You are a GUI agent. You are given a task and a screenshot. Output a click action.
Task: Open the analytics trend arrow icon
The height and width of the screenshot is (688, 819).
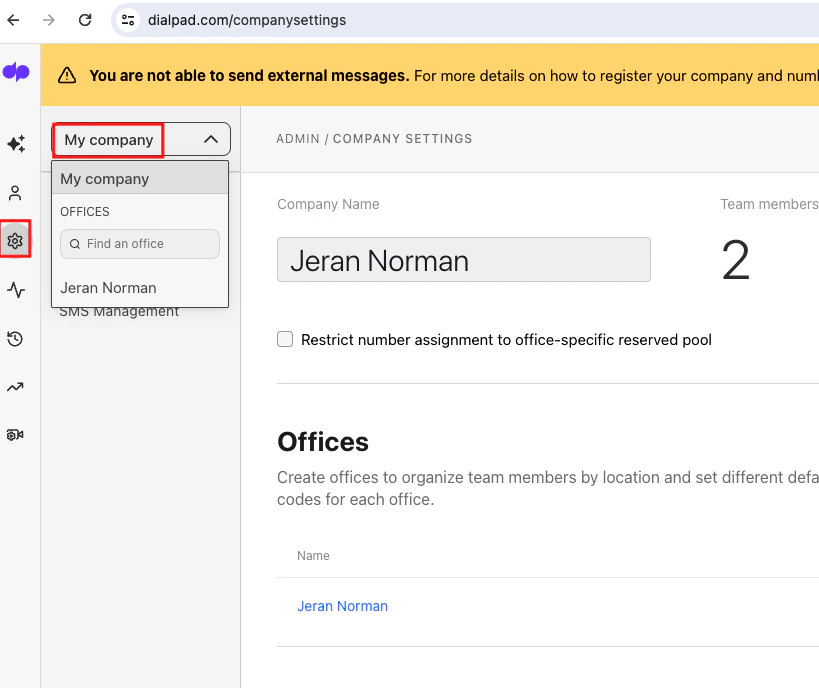pos(15,387)
